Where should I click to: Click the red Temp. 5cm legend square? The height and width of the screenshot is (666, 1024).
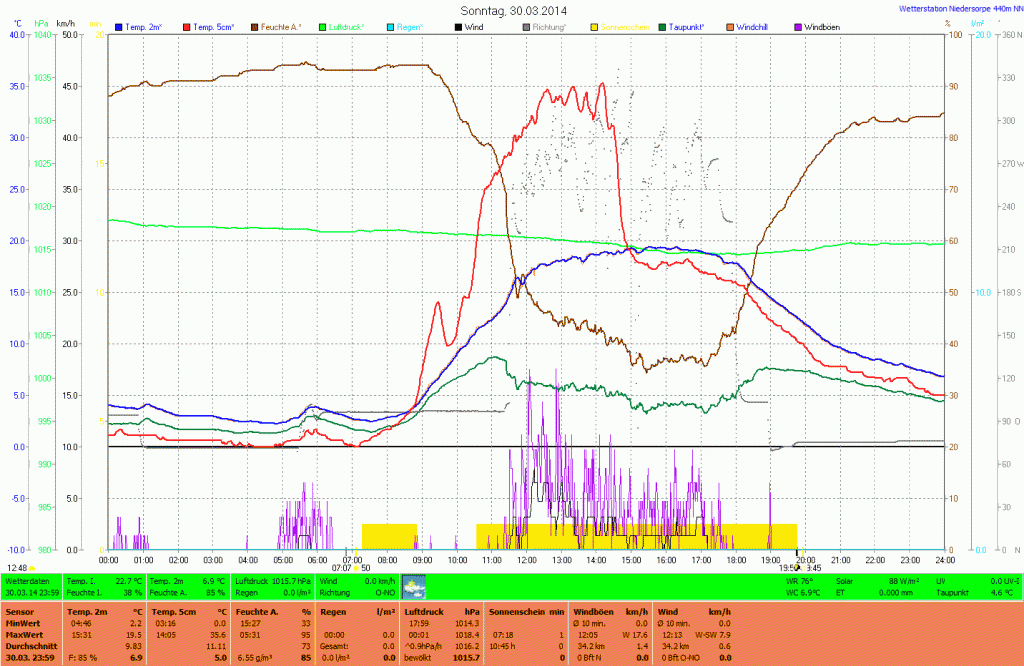187,26
